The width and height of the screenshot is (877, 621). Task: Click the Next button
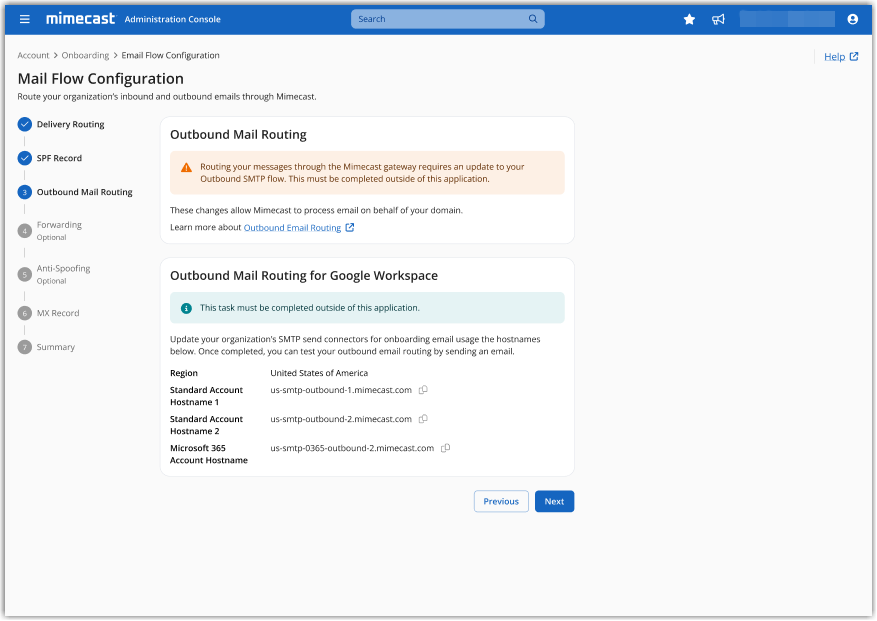tap(554, 501)
